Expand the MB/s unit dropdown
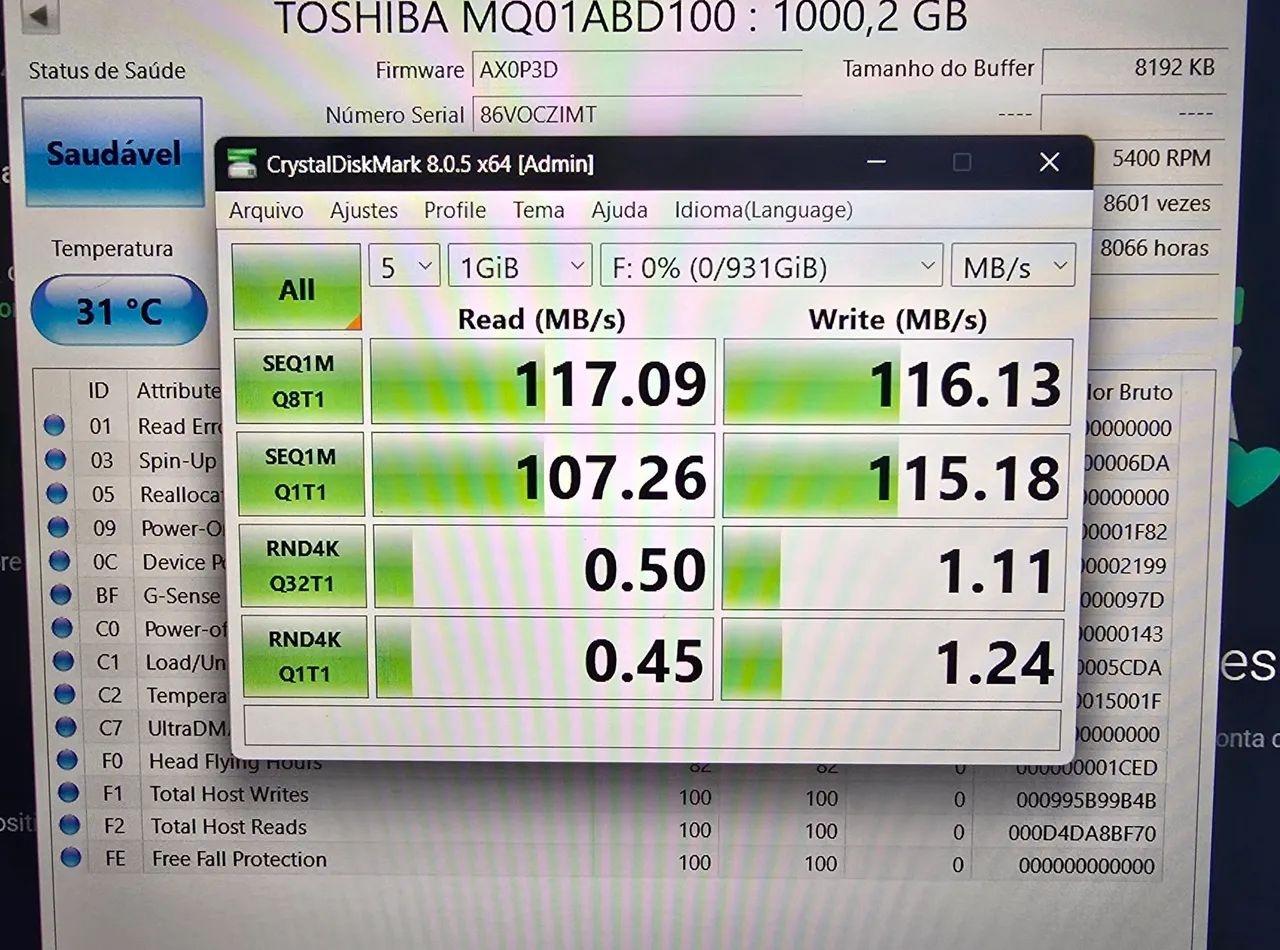This screenshot has height=950, width=1280. 1013,267
